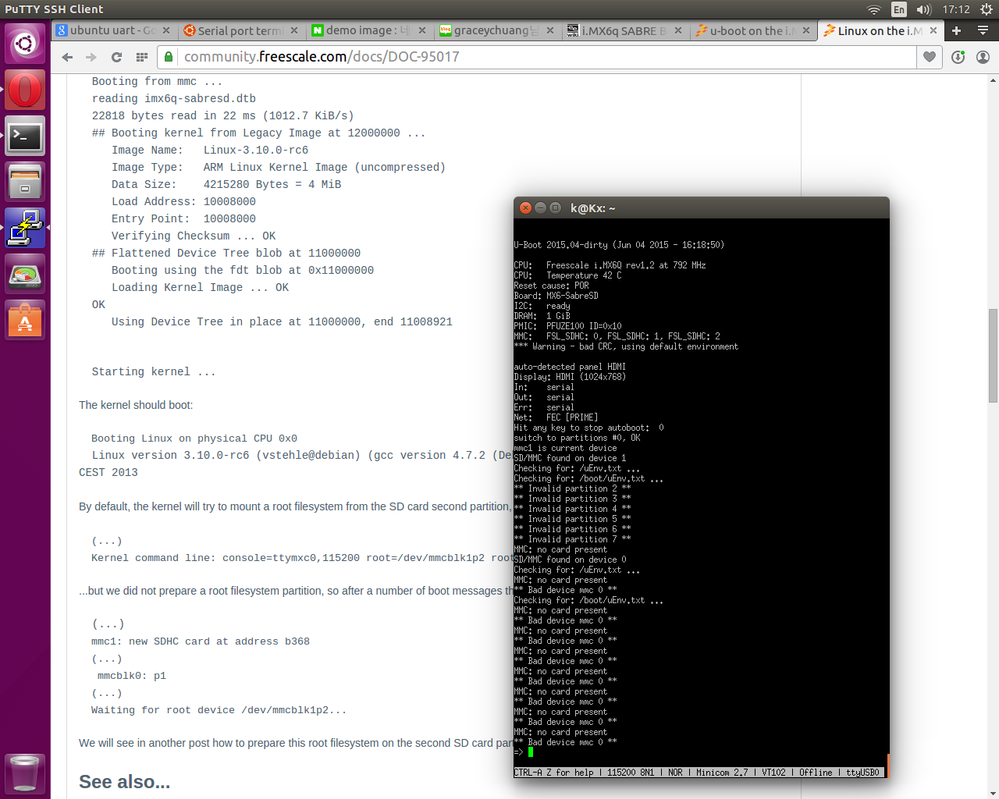Close the 'u-boot on the i.' tab
Image resolution: width=999 pixels, height=799 pixels.
(806, 31)
